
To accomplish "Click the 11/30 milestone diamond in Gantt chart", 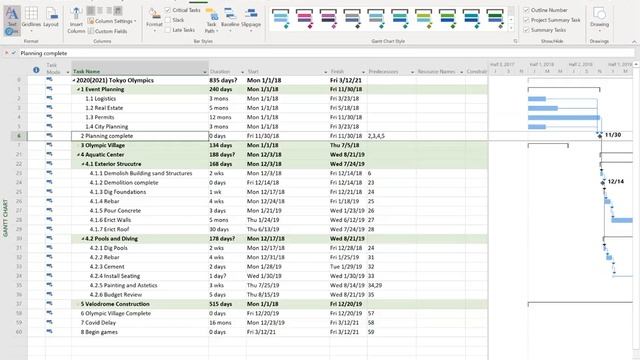I will pyautogui.click(x=600, y=136).
